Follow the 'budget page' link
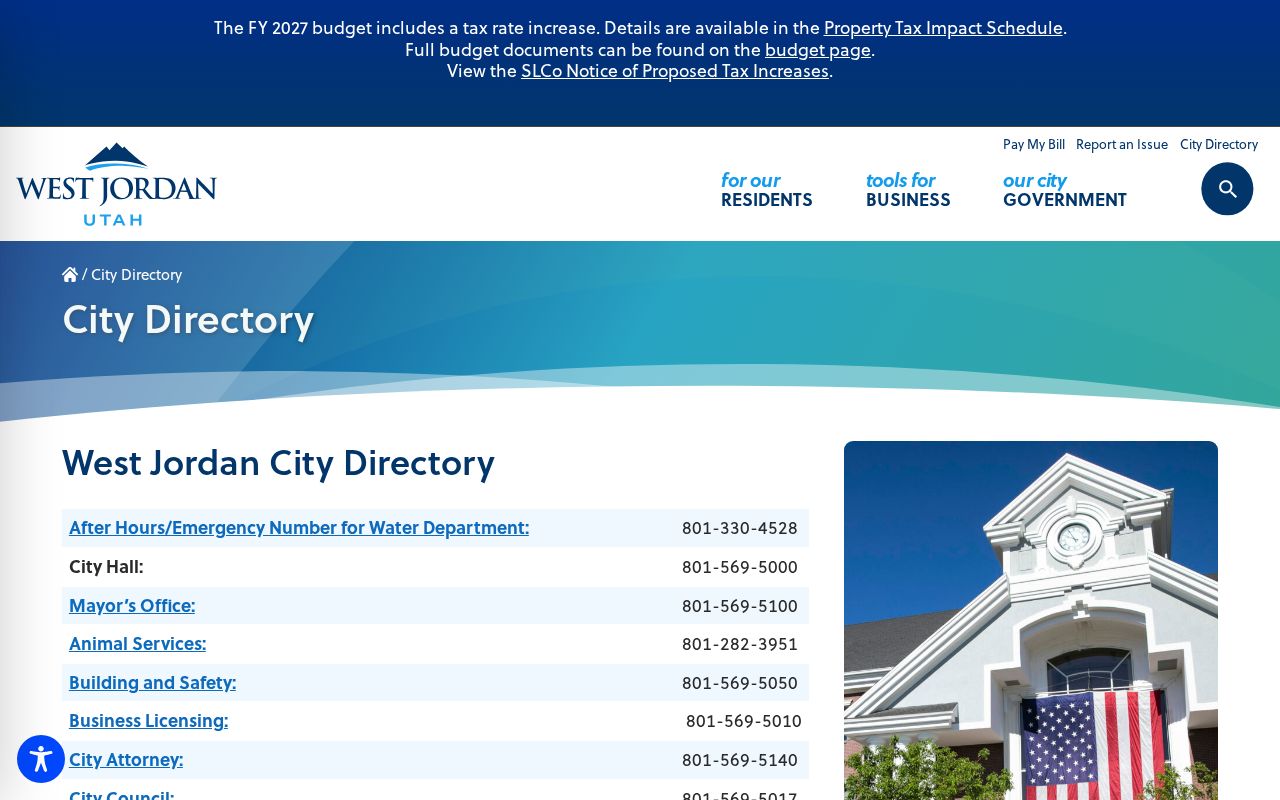Image resolution: width=1280 pixels, height=800 pixels. click(x=818, y=49)
